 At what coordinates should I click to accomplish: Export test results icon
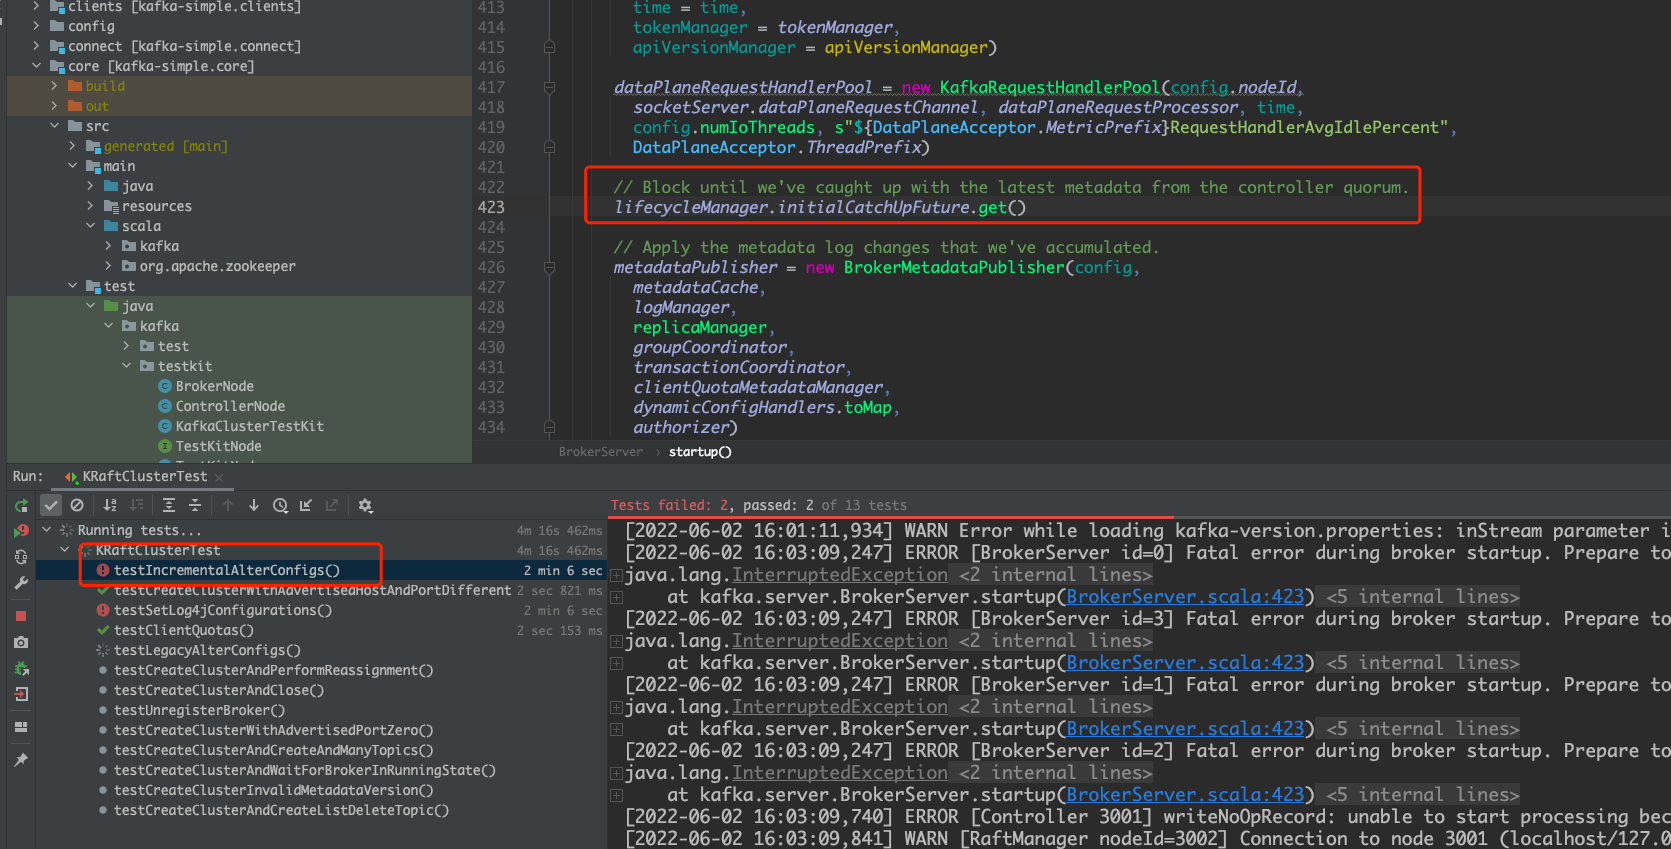tap(332, 506)
